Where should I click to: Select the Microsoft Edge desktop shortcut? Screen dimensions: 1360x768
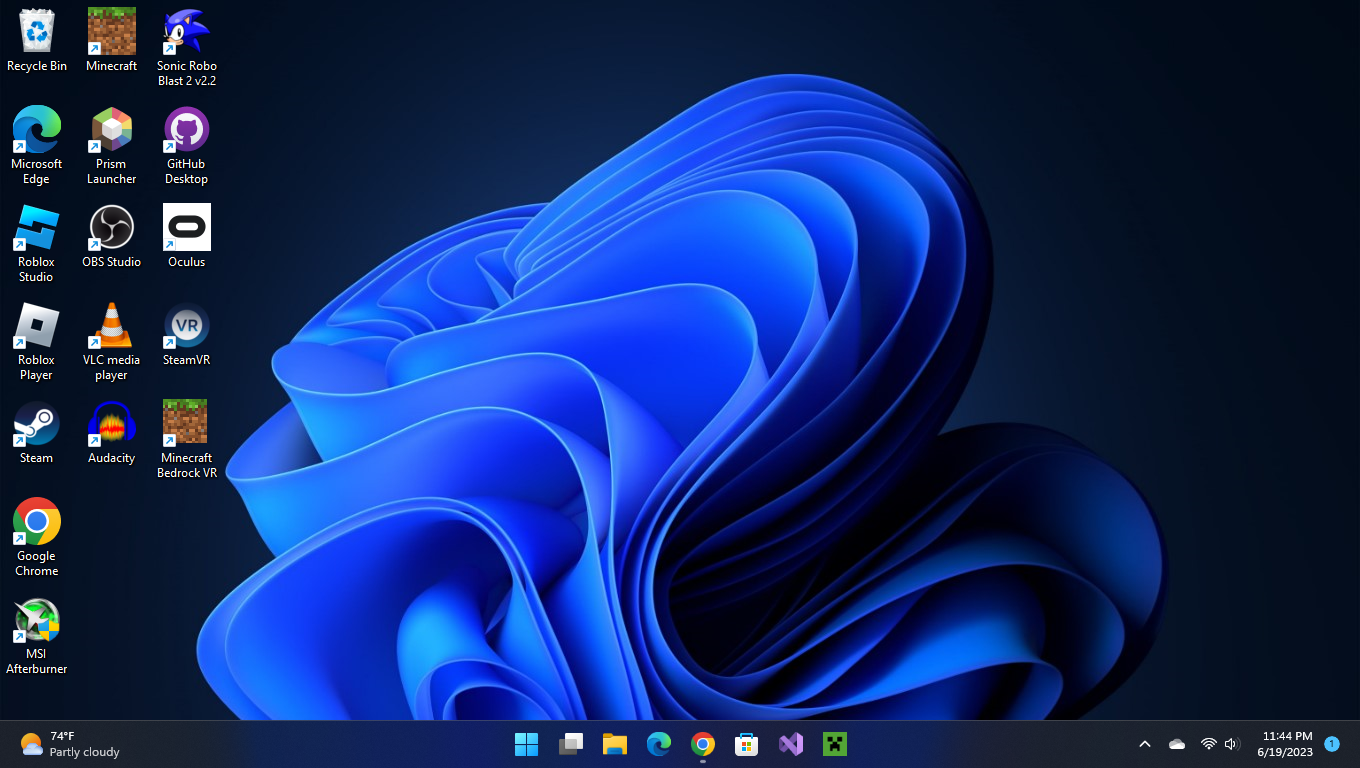coord(37,146)
